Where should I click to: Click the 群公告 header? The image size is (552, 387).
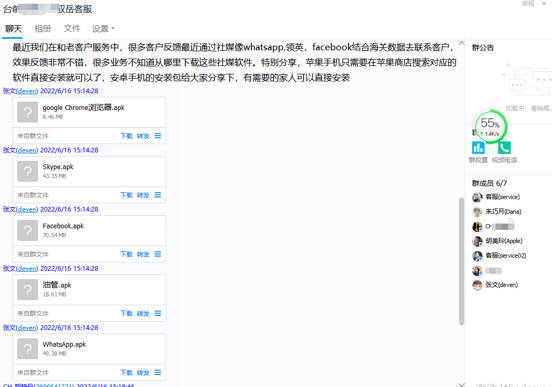pyautogui.click(x=483, y=48)
